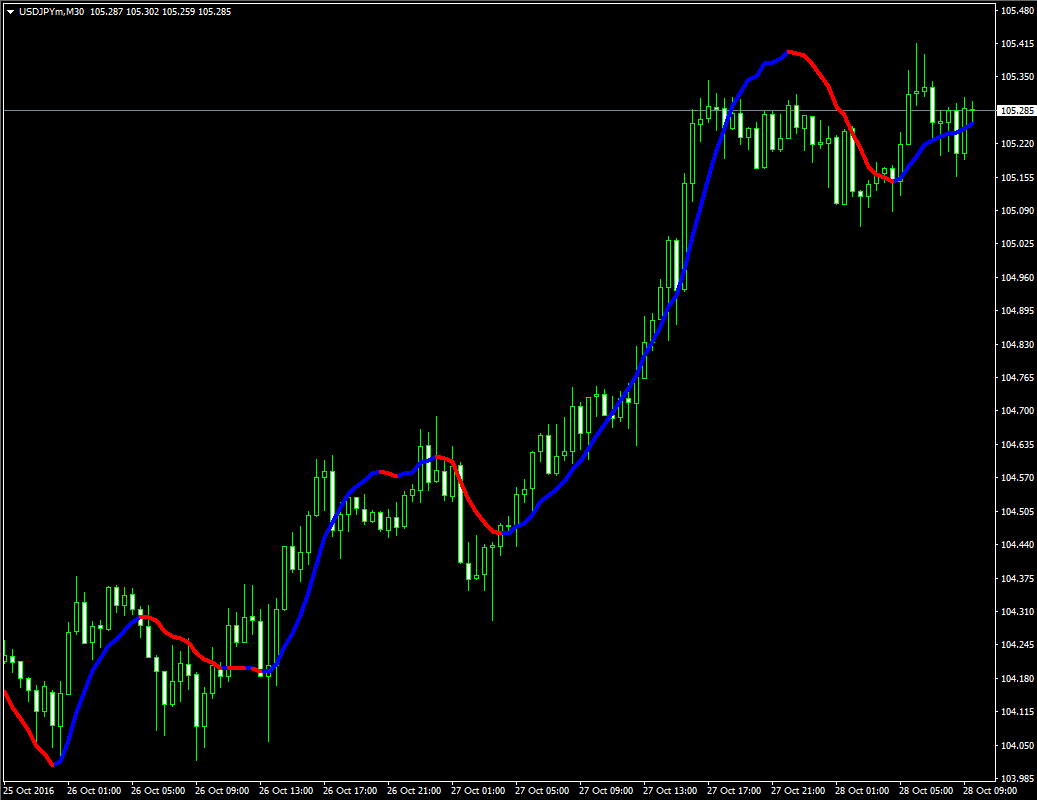This screenshot has width=1037, height=800.
Task: Click the high value 105.302 in chart header
Action: point(143,12)
